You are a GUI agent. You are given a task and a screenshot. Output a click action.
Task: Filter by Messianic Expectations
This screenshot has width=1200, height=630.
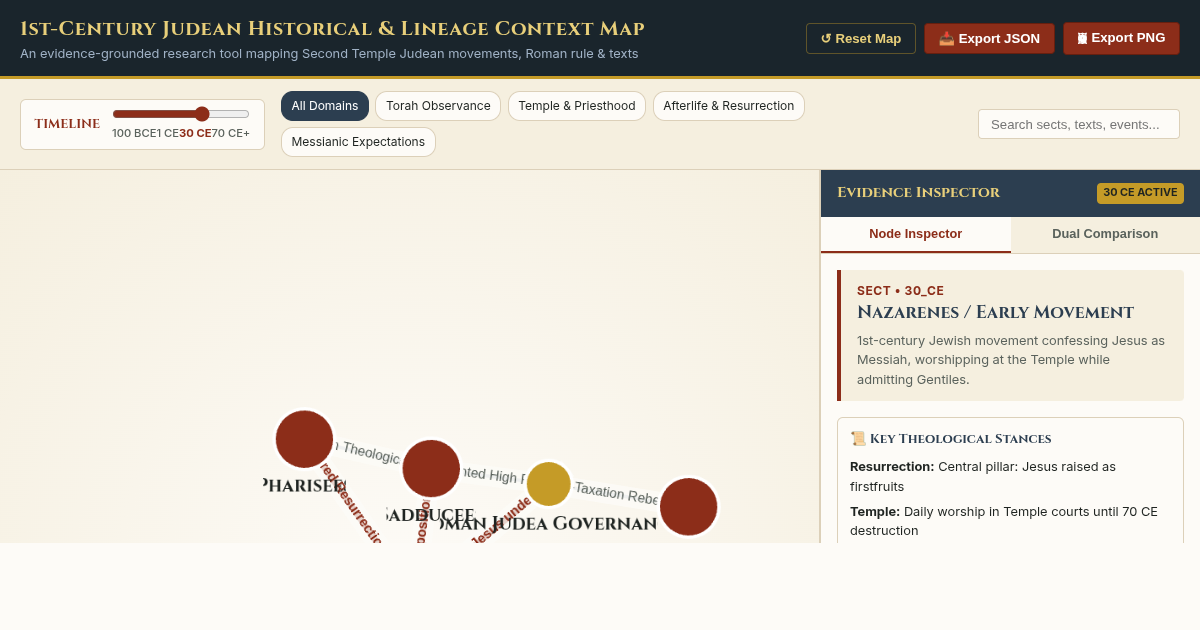point(358,142)
